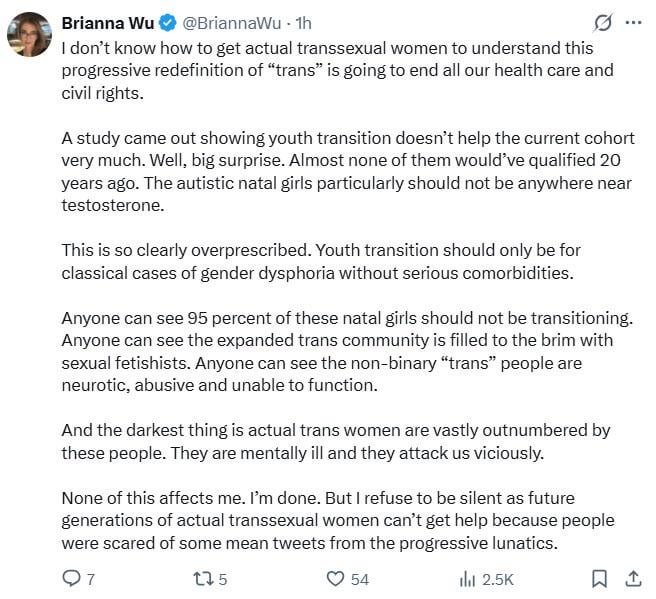Click the like count of 54

click(x=360, y=578)
